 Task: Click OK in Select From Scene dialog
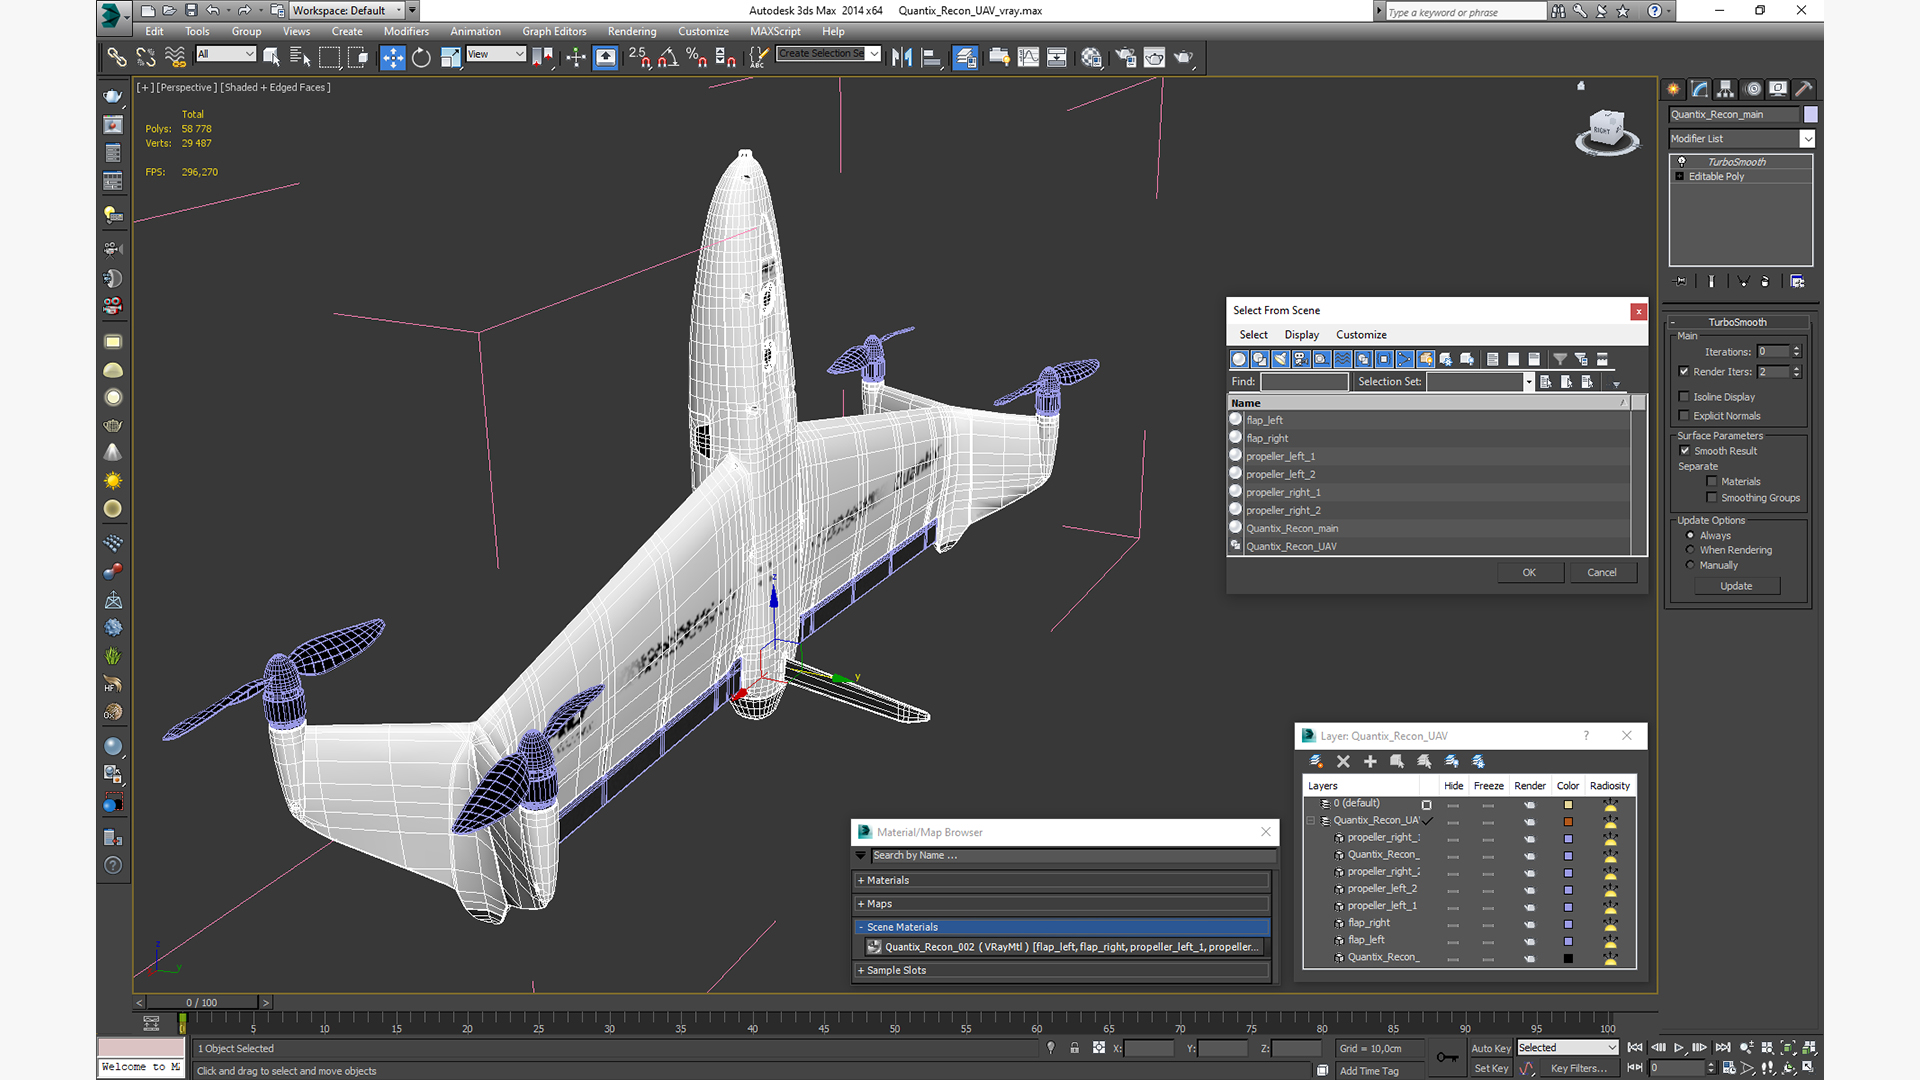pos(1528,572)
